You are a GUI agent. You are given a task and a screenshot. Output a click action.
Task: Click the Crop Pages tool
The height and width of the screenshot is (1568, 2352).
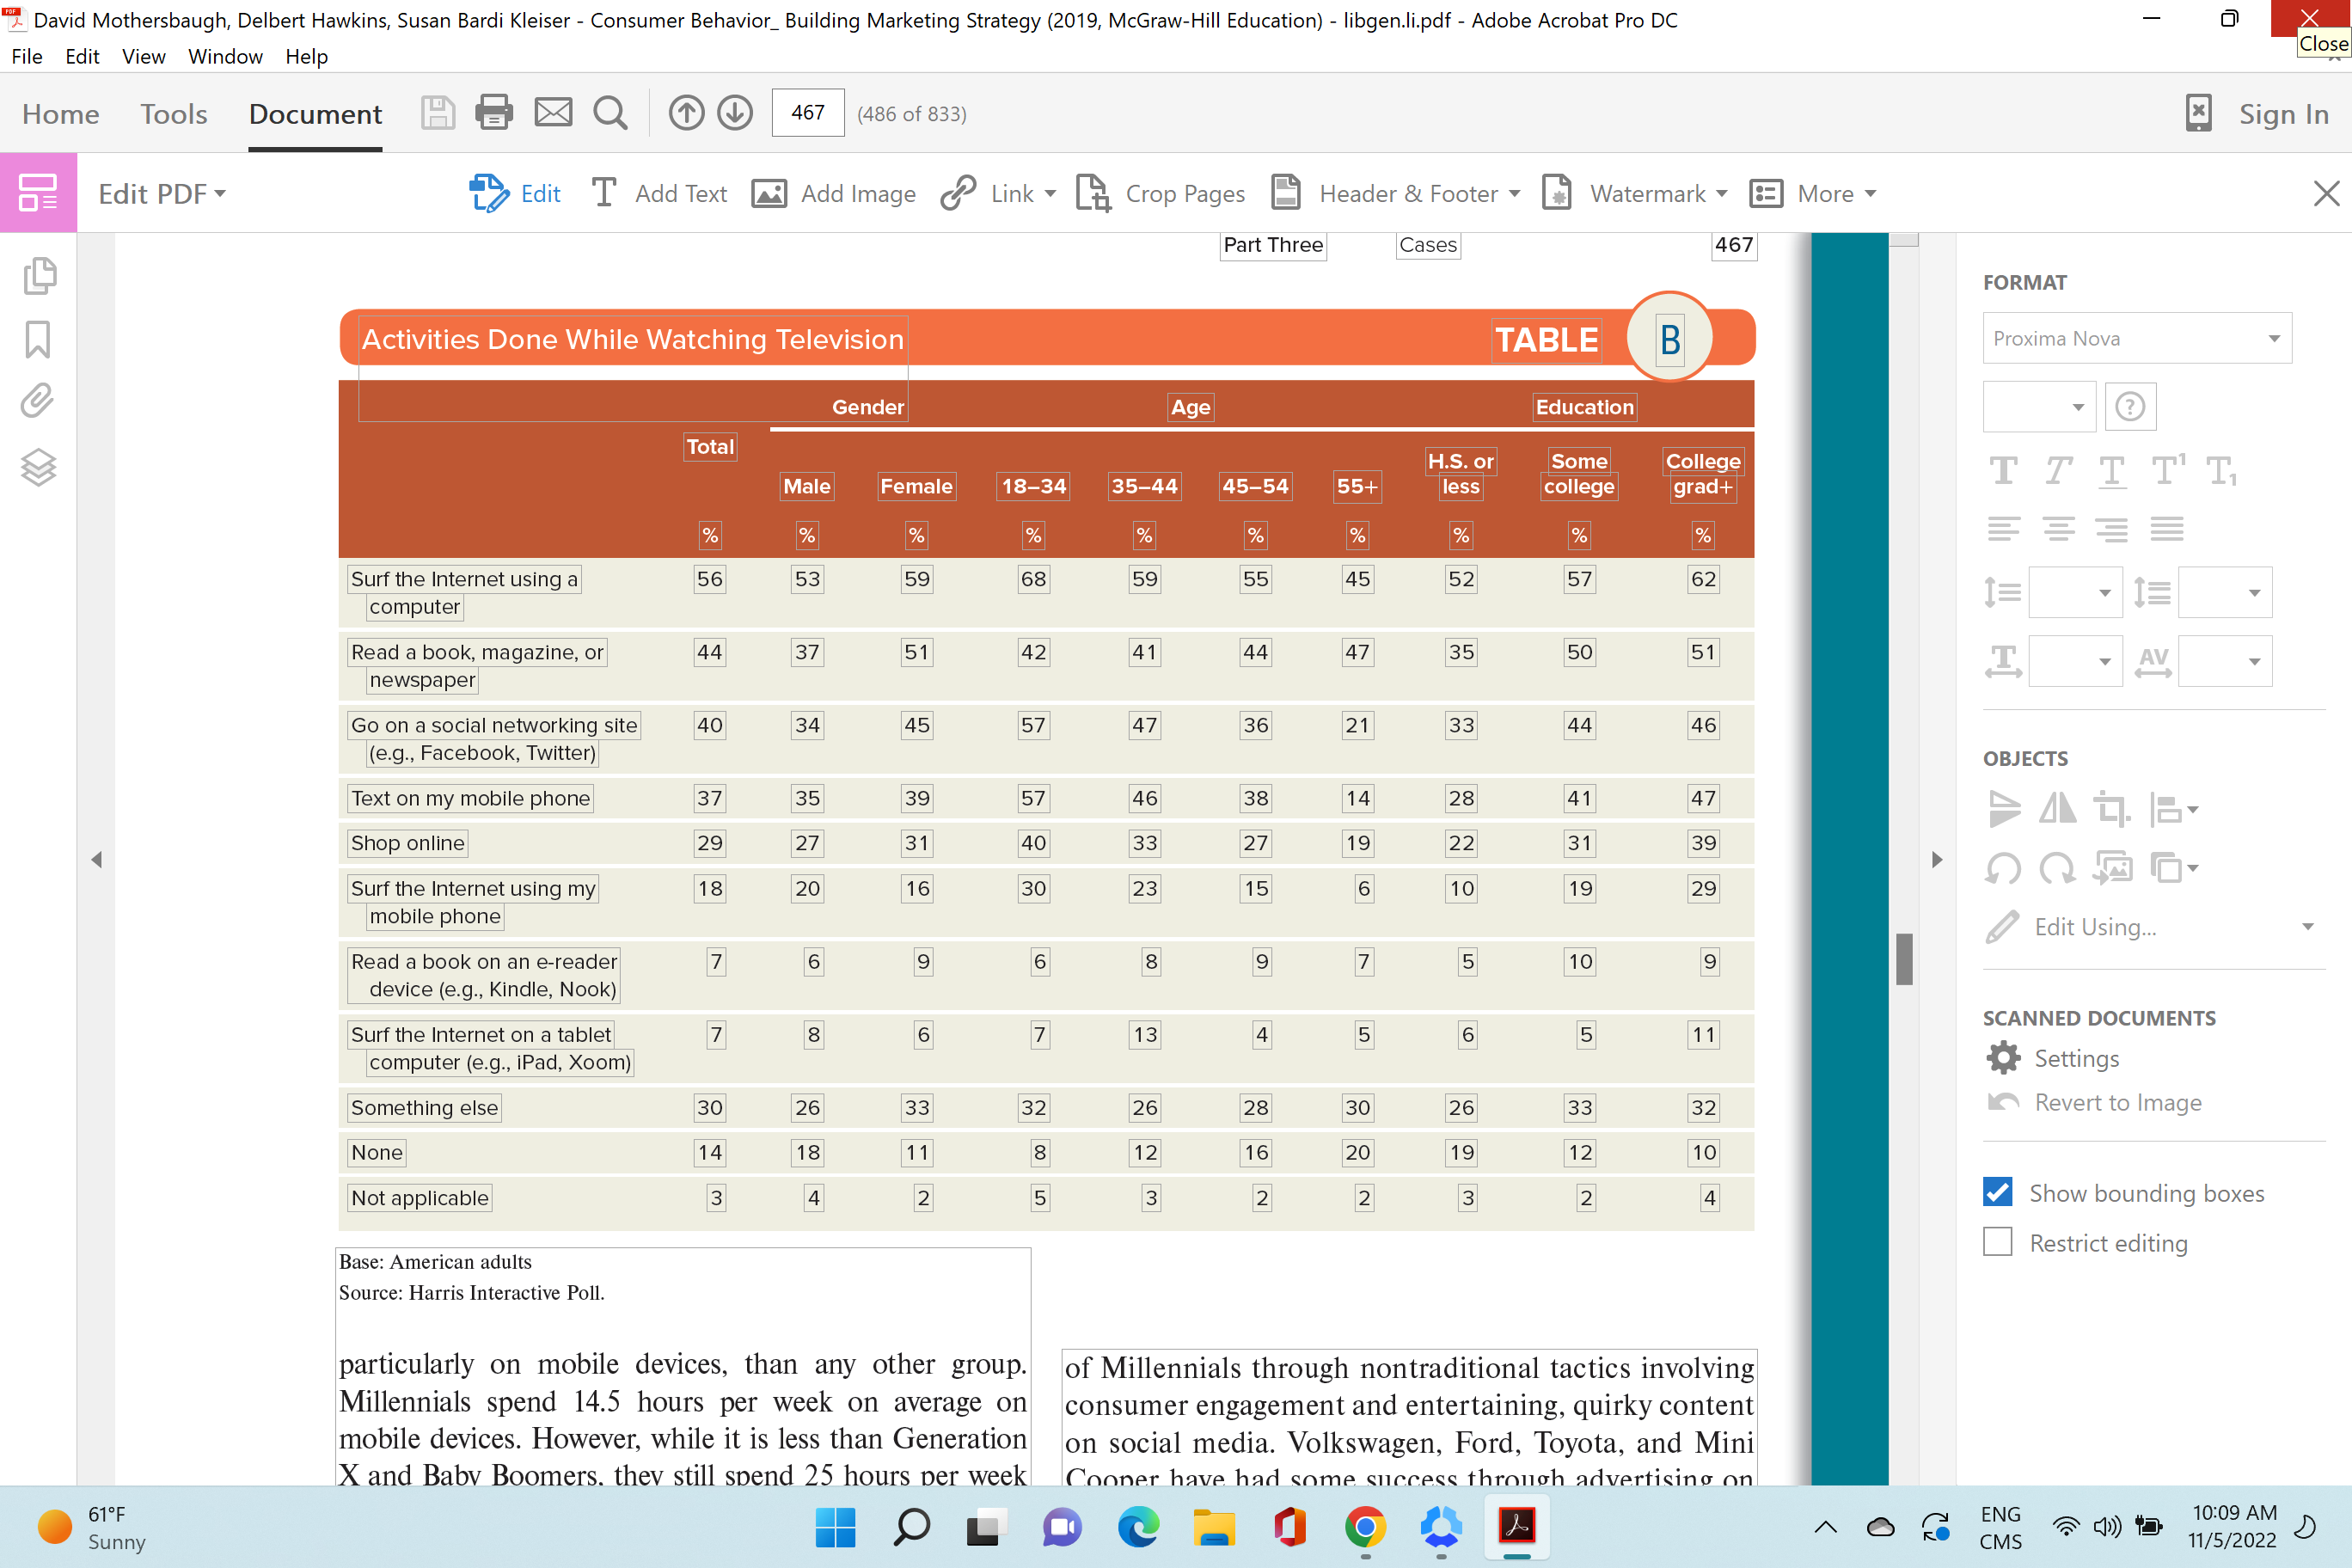tap(1160, 193)
